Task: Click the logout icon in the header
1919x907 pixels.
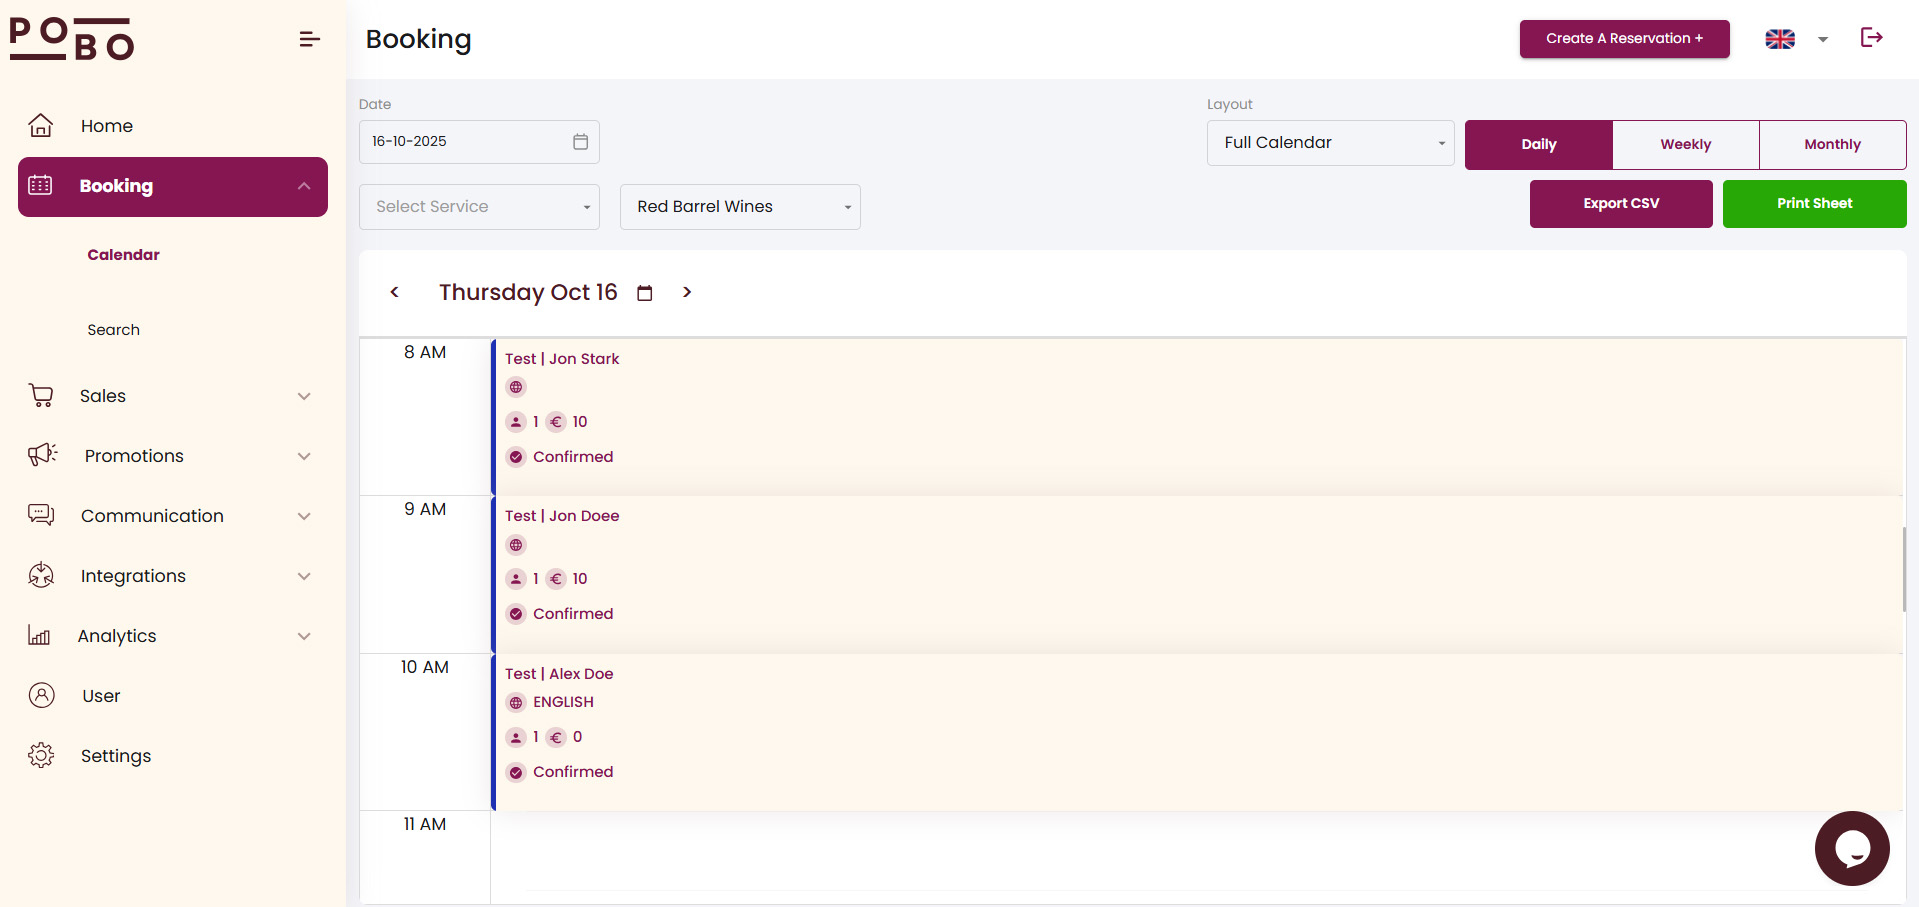Action: tap(1871, 38)
